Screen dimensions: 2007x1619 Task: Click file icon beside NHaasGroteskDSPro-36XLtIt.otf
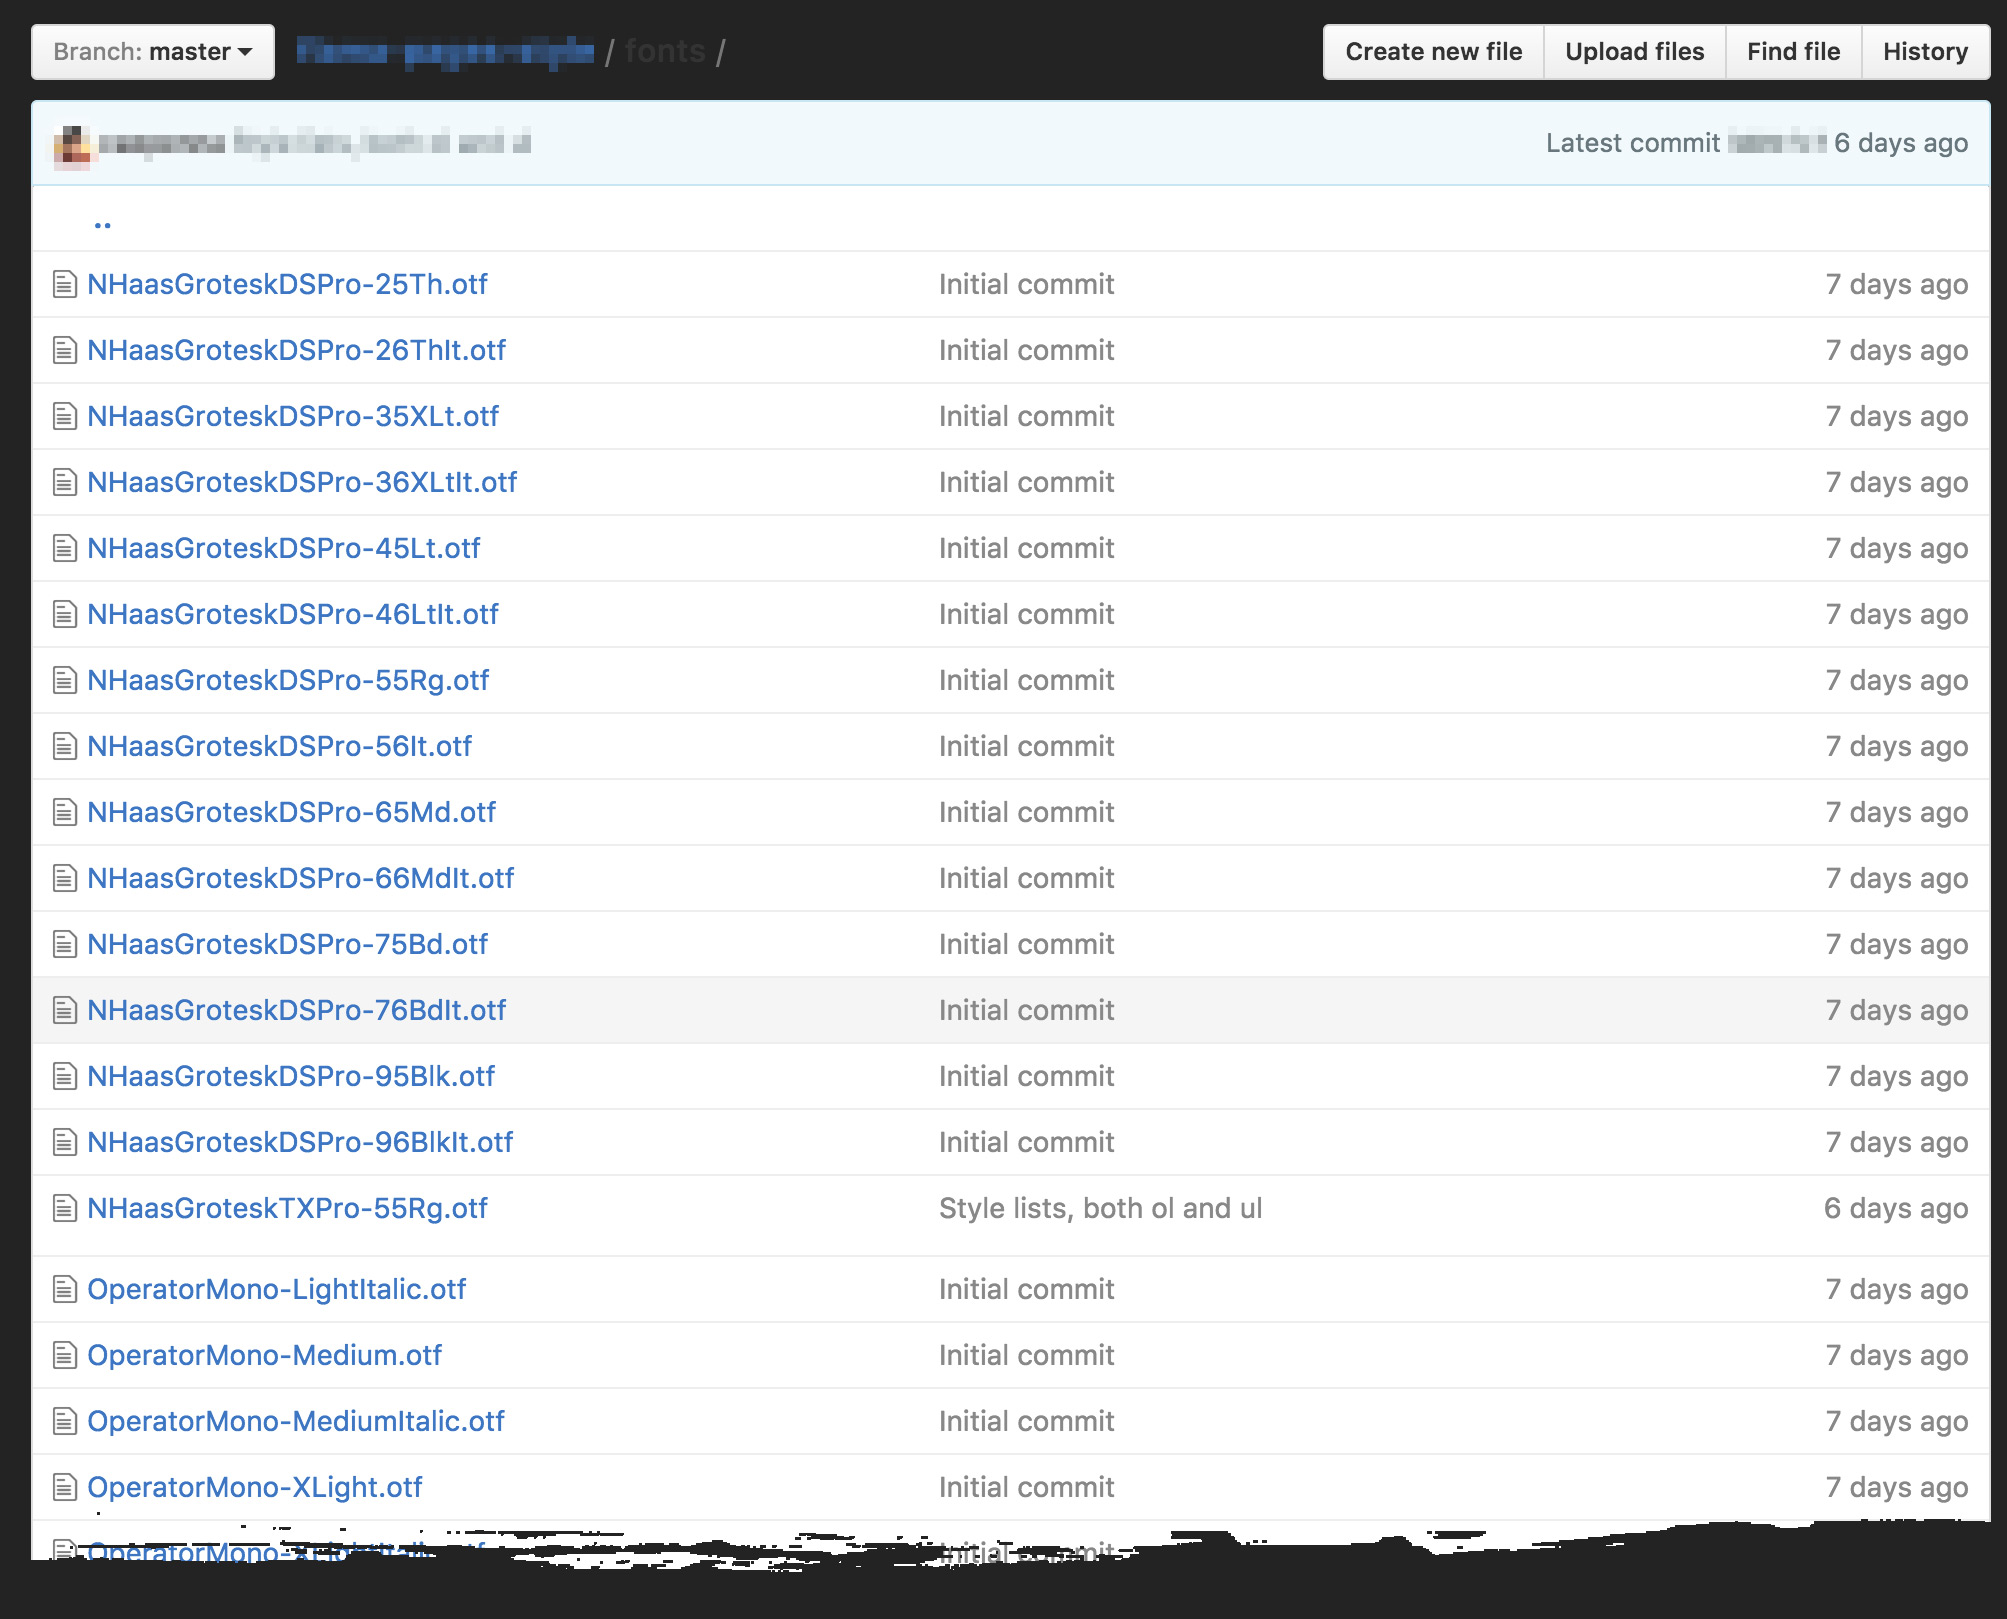tap(65, 483)
